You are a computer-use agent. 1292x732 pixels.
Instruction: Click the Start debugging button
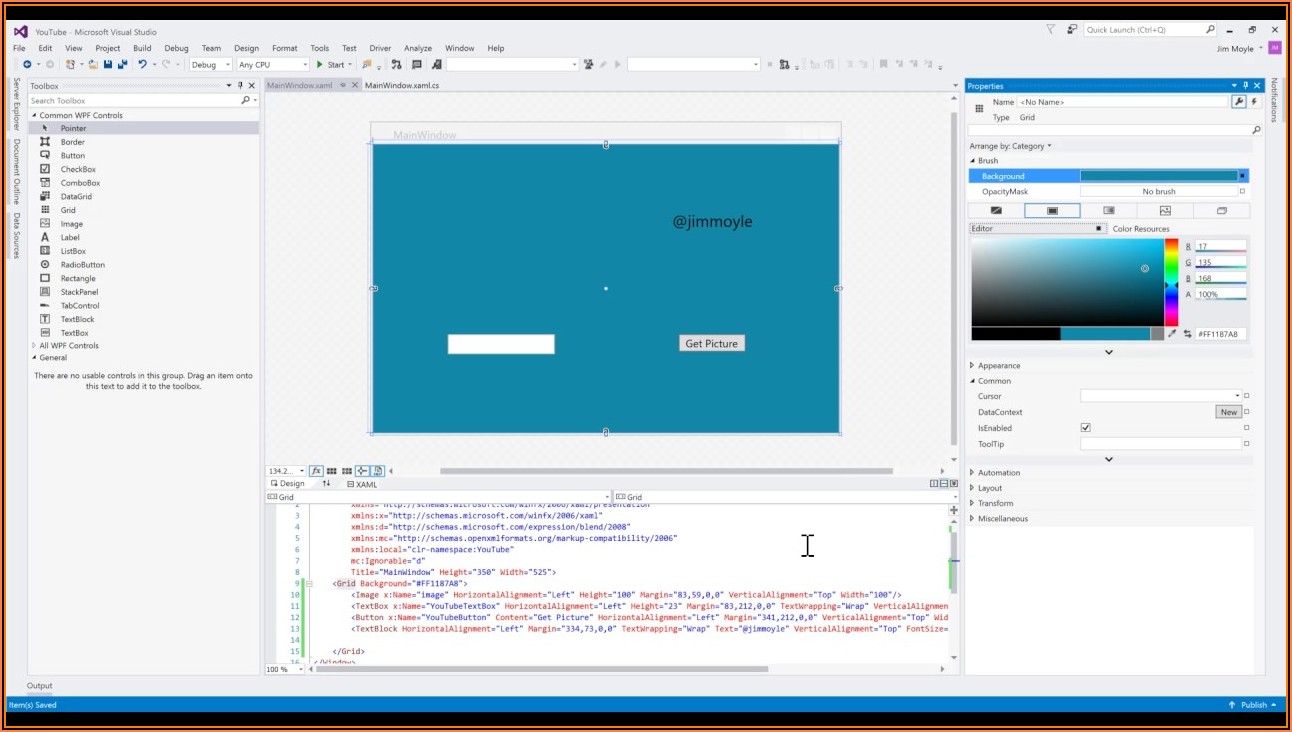point(330,65)
